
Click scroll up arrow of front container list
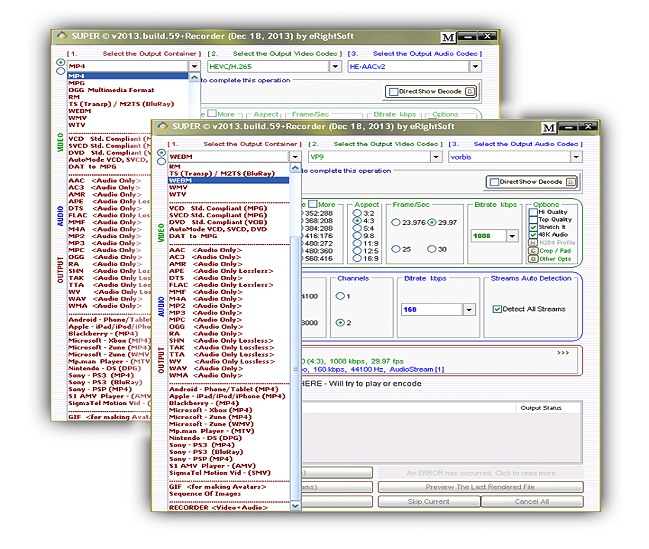point(295,168)
